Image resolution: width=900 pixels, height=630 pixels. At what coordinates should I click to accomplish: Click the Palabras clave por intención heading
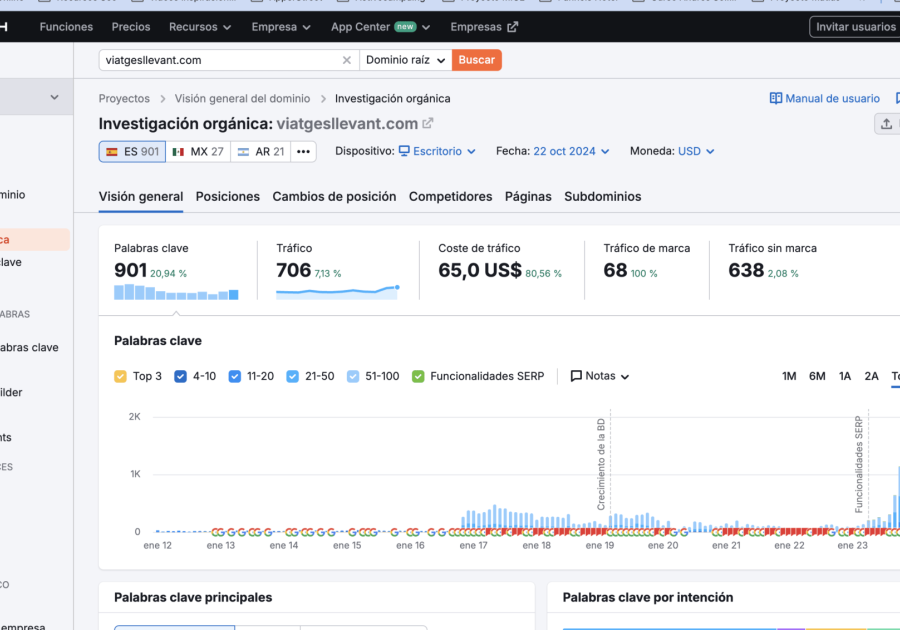coord(648,597)
